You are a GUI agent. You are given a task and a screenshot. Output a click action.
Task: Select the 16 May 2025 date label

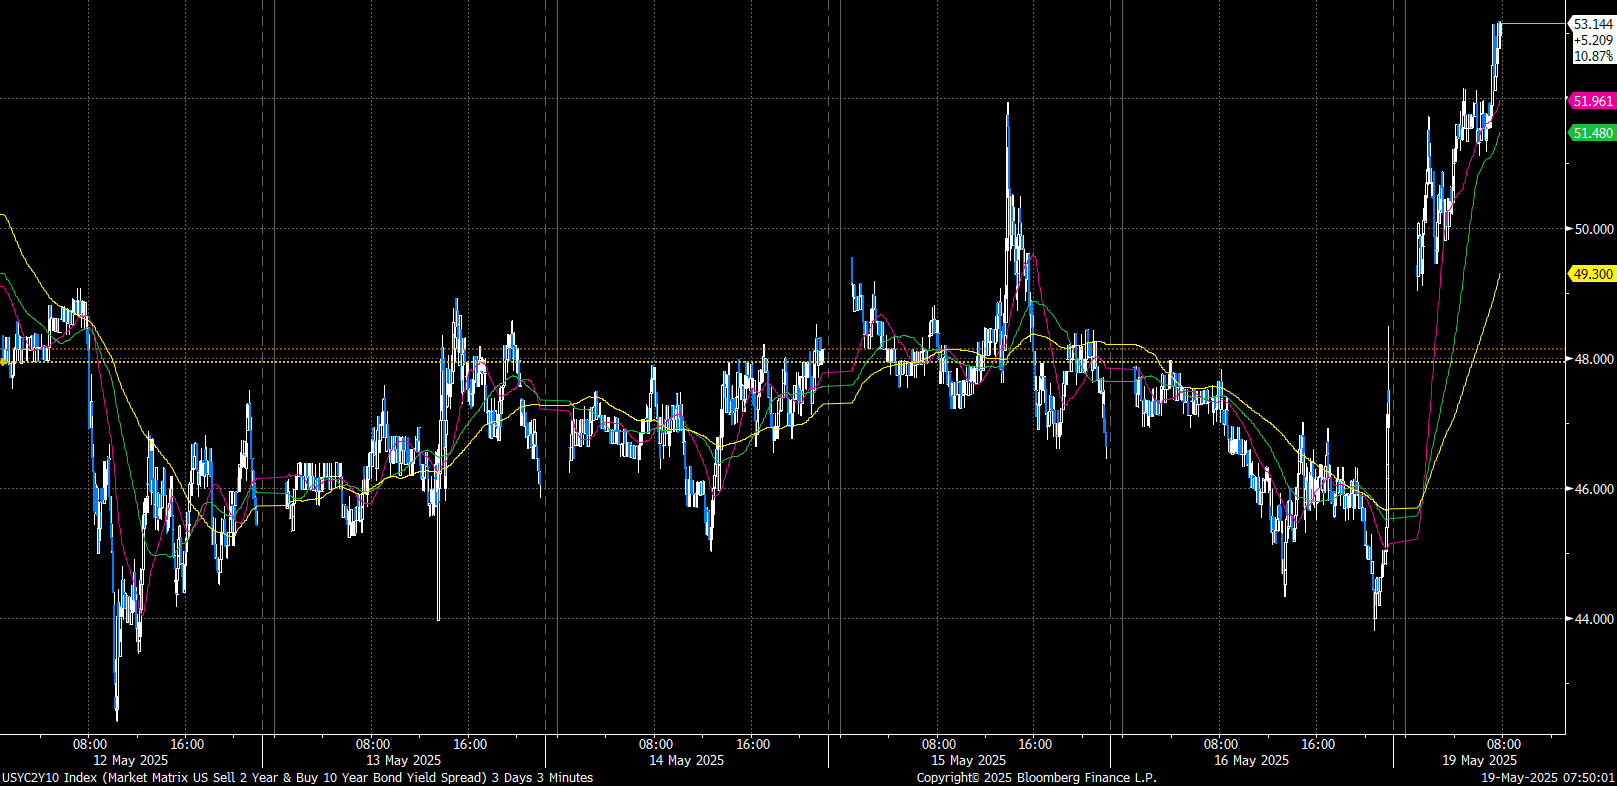1251,761
